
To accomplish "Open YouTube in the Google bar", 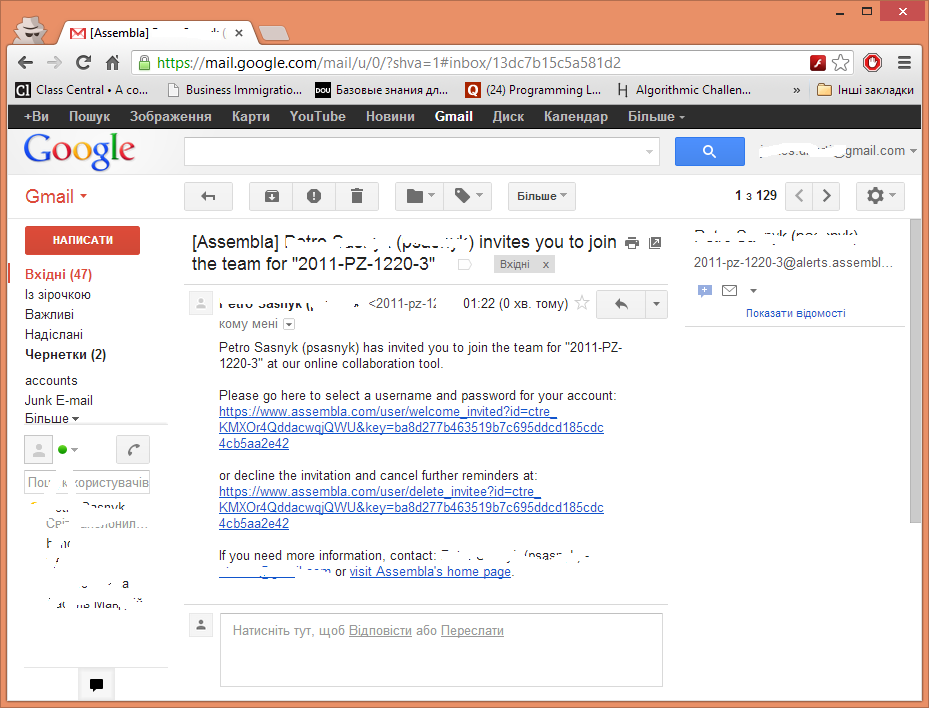I will (x=318, y=117).
